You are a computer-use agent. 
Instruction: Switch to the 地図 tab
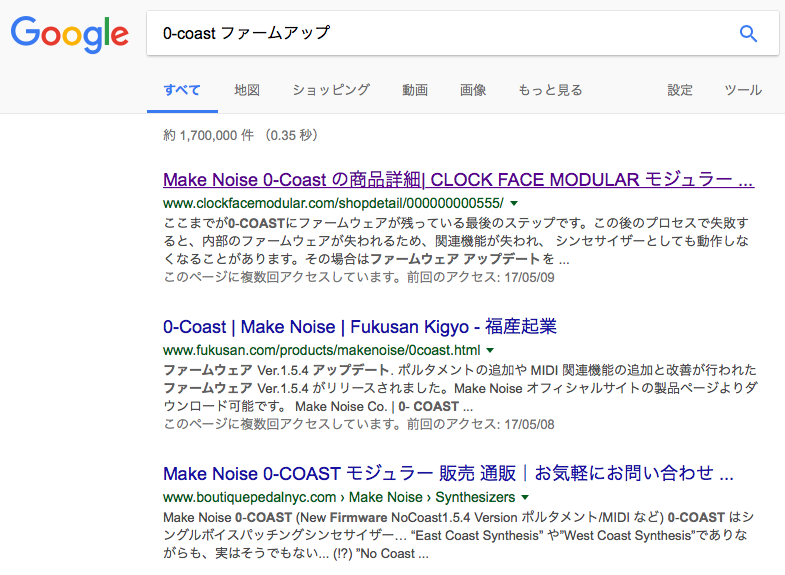click(x=247, y=90)
